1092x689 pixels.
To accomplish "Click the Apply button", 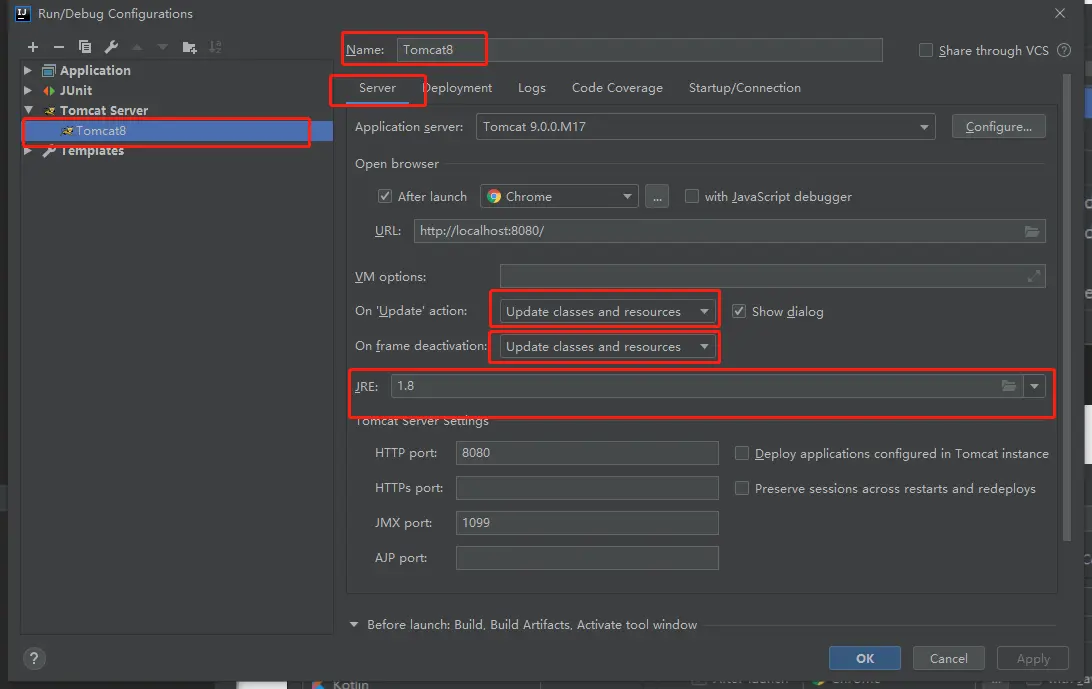I will point(1033,658).
